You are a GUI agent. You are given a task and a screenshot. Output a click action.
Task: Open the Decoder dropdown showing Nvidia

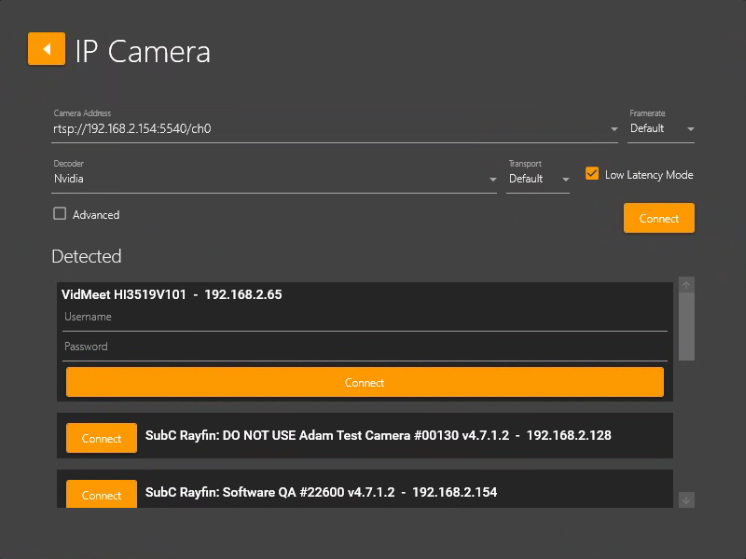pos(275,179)
